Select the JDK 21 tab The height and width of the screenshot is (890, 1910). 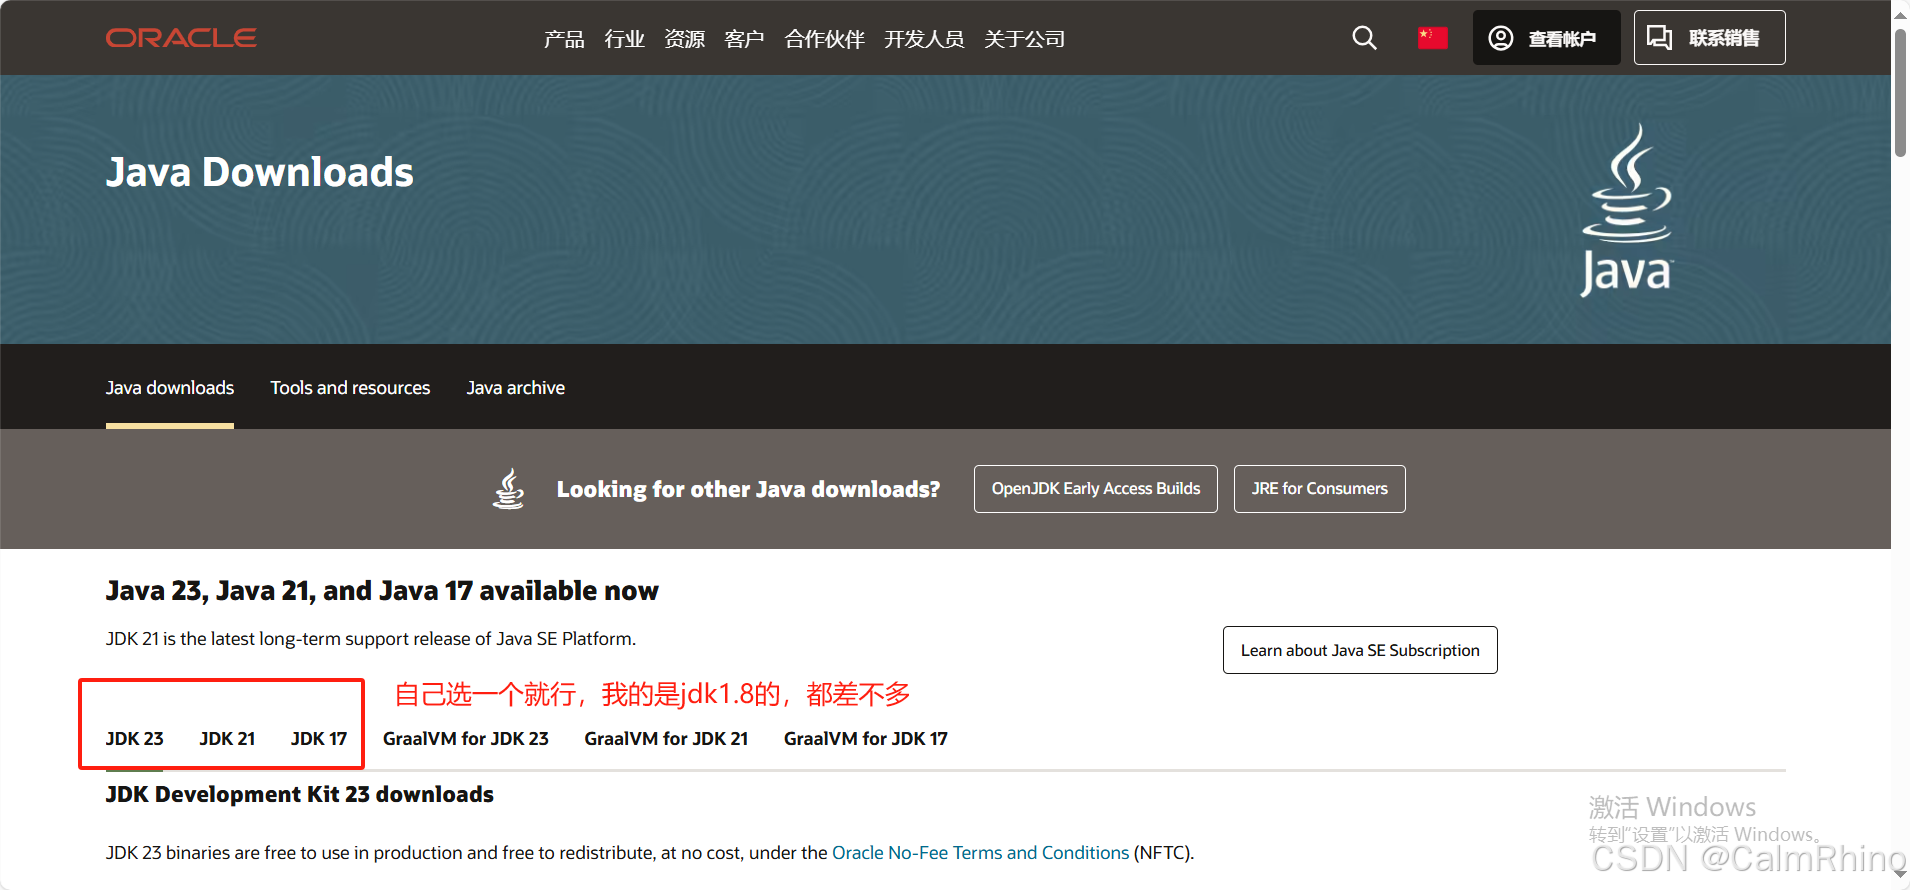tap(227, 739)
